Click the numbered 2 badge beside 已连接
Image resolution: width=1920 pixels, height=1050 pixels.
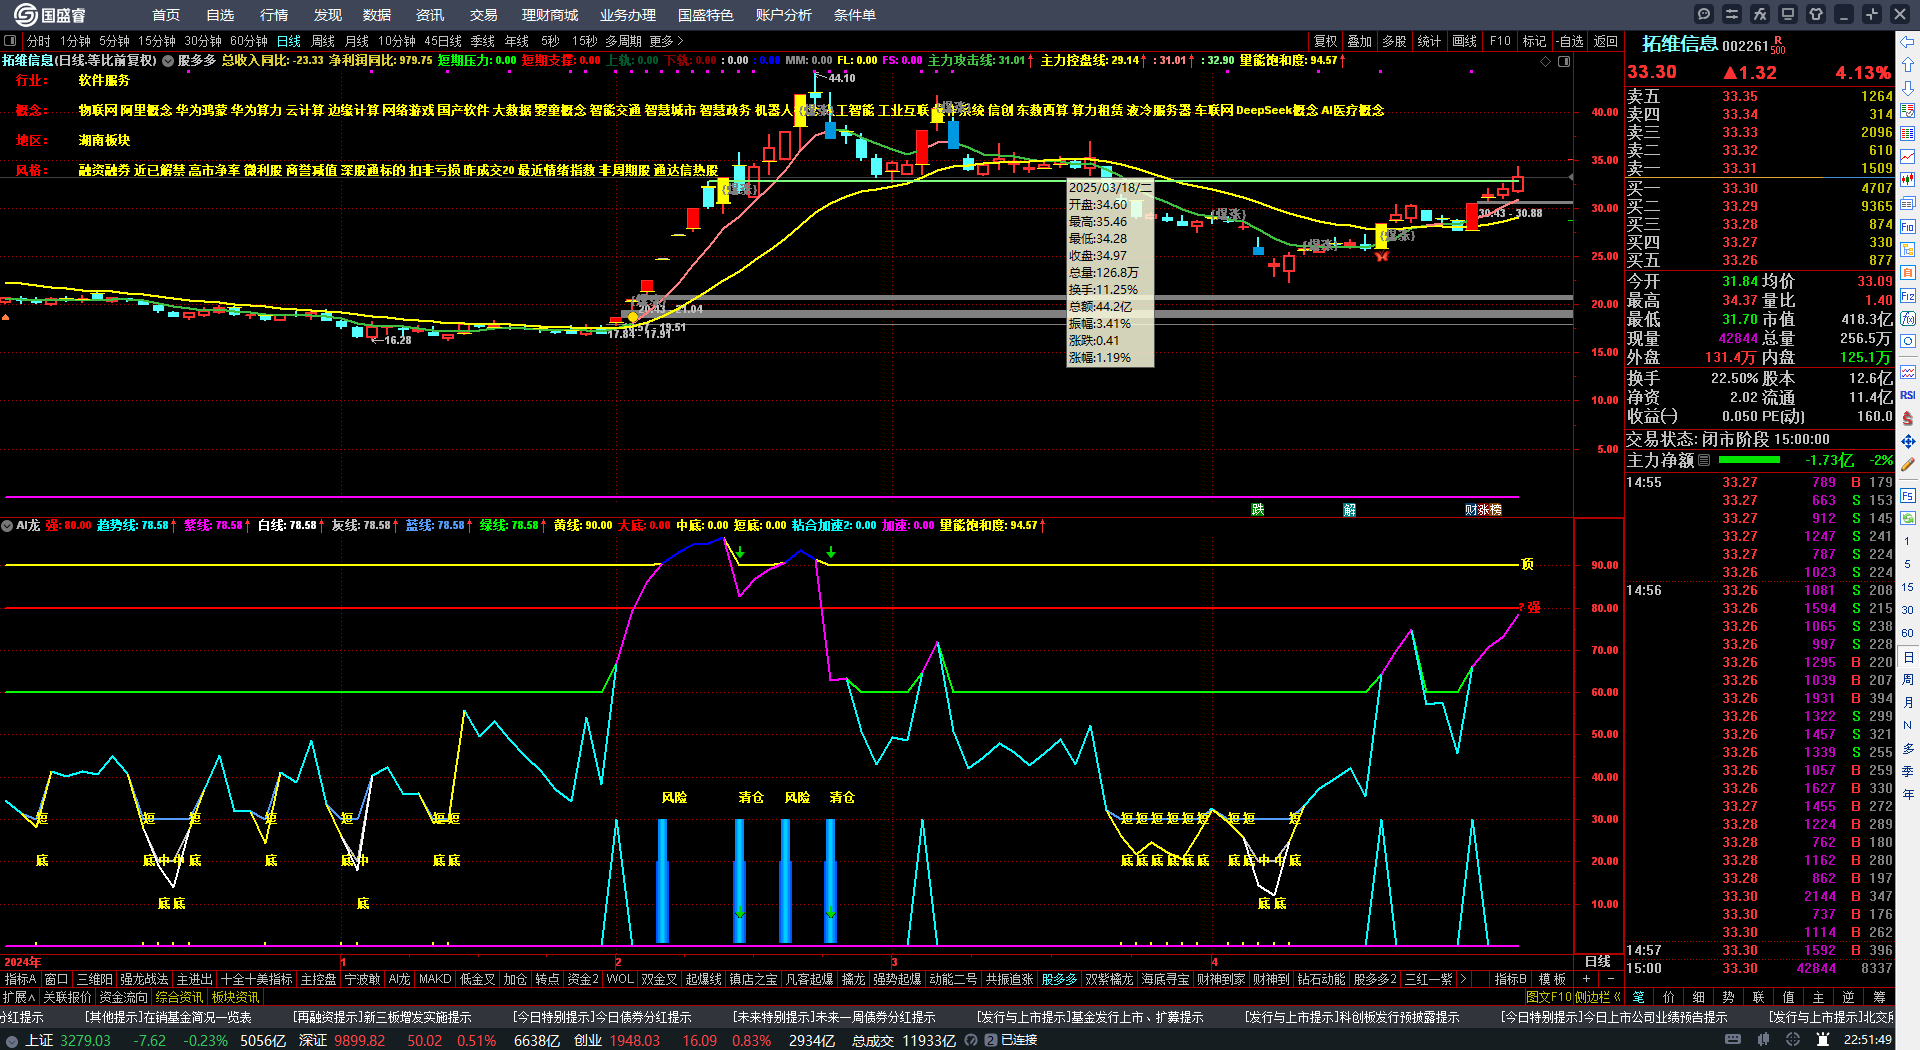pos(991,1040)
